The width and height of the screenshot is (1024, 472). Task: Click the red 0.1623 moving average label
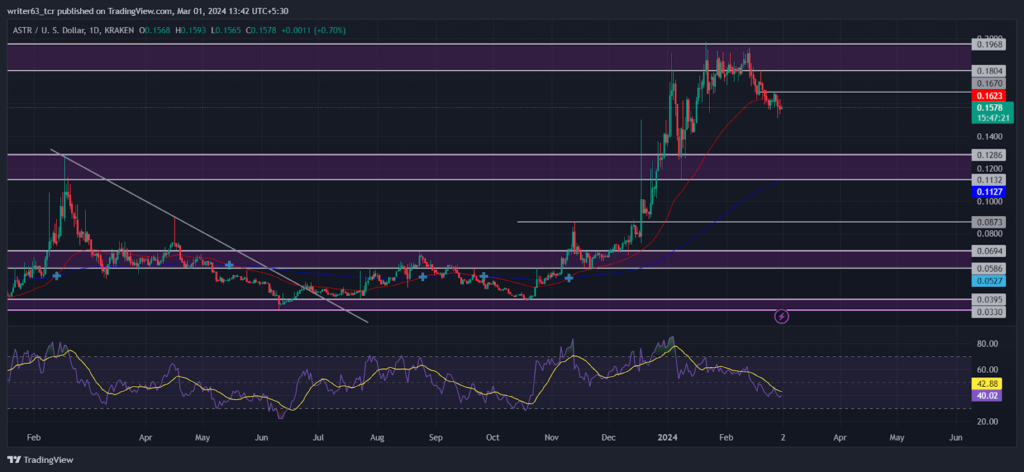pos(987,96)
